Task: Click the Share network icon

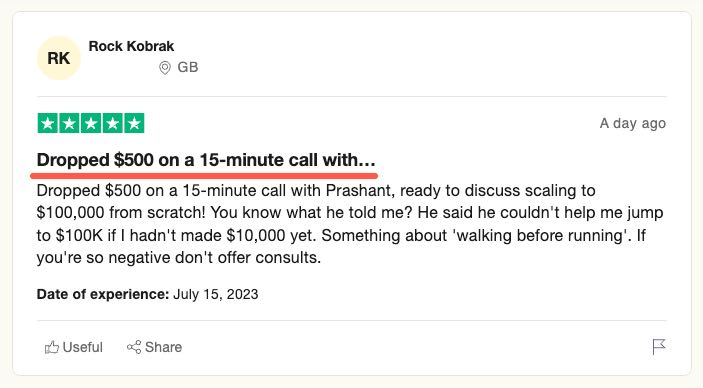Action: click(x=134, y=347)
